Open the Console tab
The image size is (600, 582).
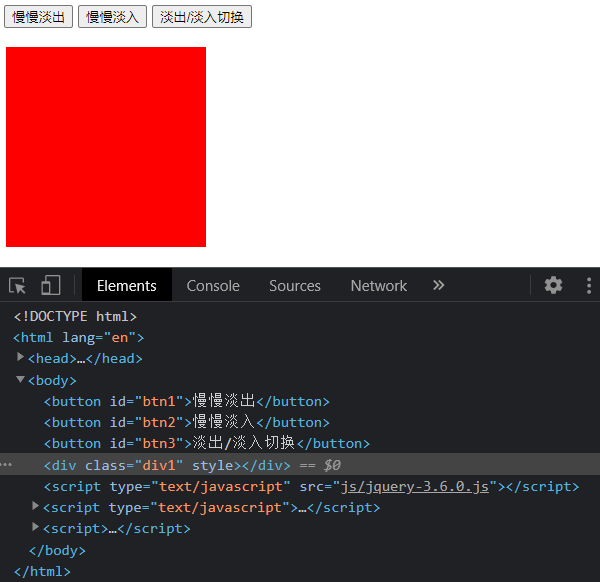213,285
